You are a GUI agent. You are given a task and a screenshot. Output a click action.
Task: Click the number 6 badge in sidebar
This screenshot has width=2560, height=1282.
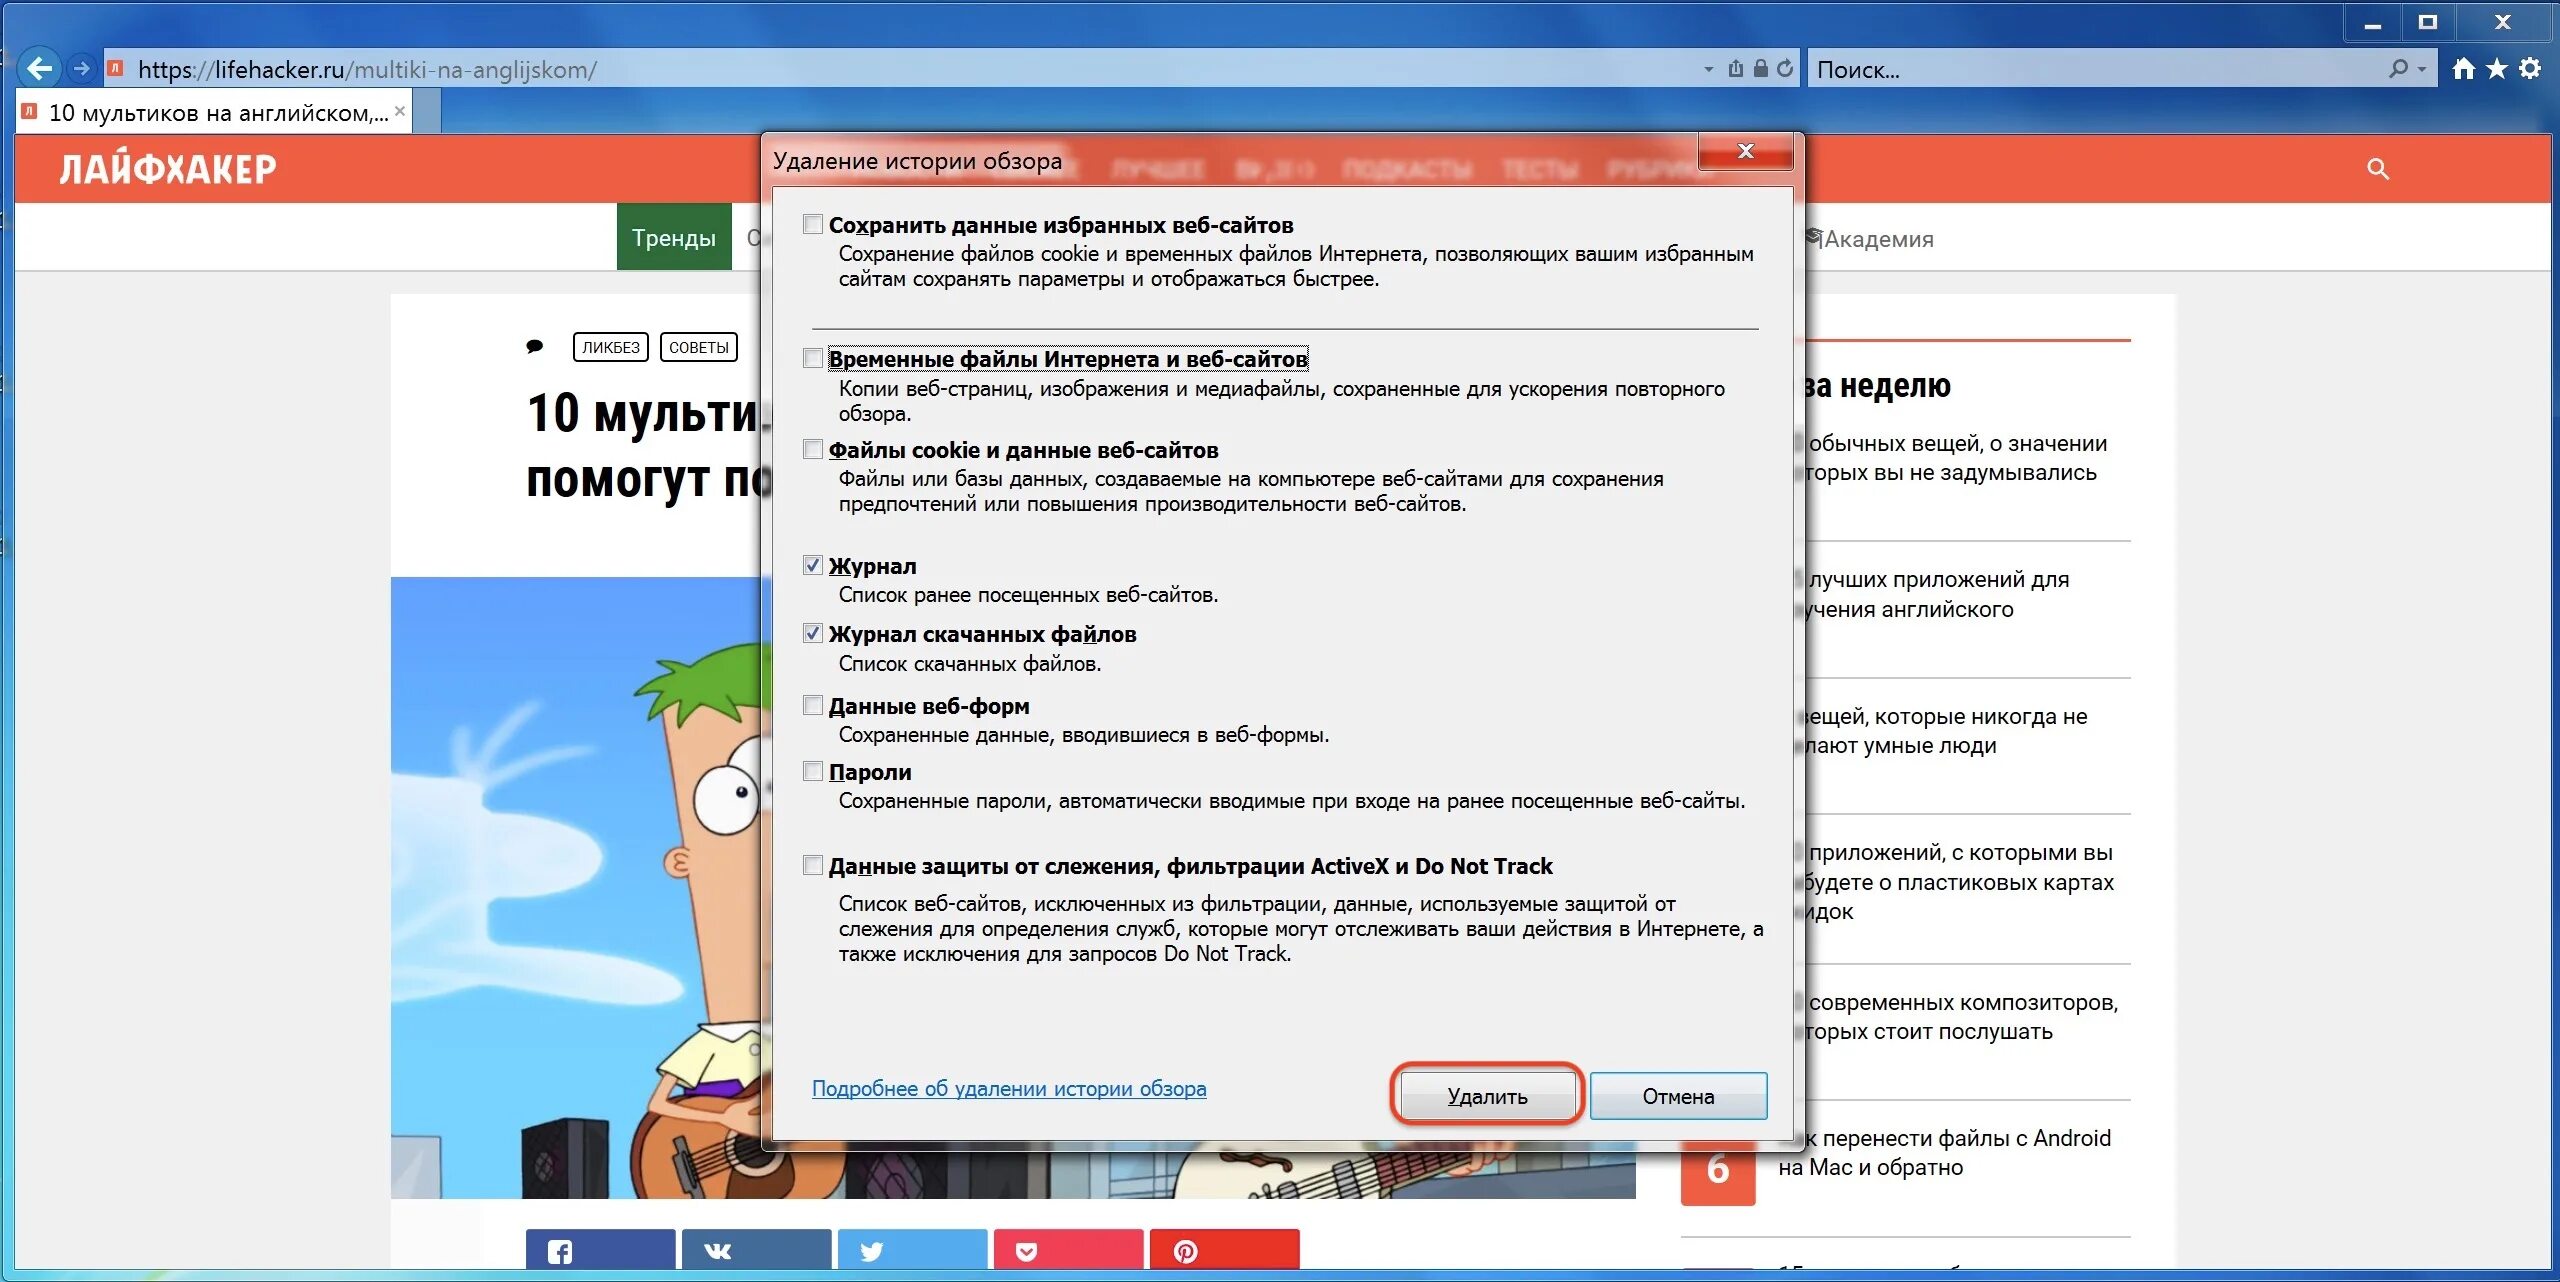(x=1718, y=1168)
